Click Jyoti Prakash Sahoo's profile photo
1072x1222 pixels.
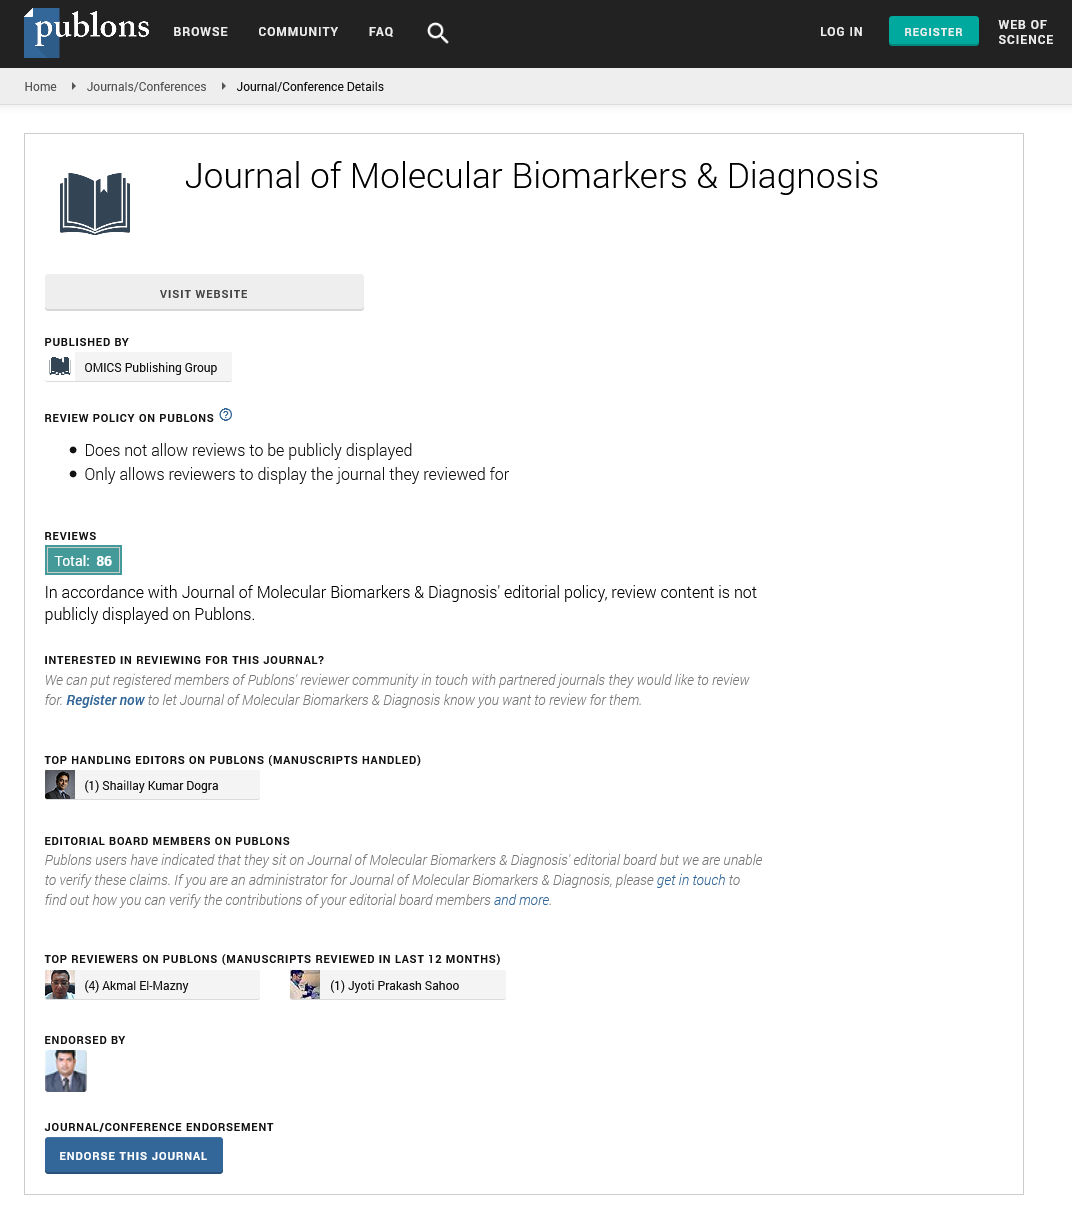point(305,985)
